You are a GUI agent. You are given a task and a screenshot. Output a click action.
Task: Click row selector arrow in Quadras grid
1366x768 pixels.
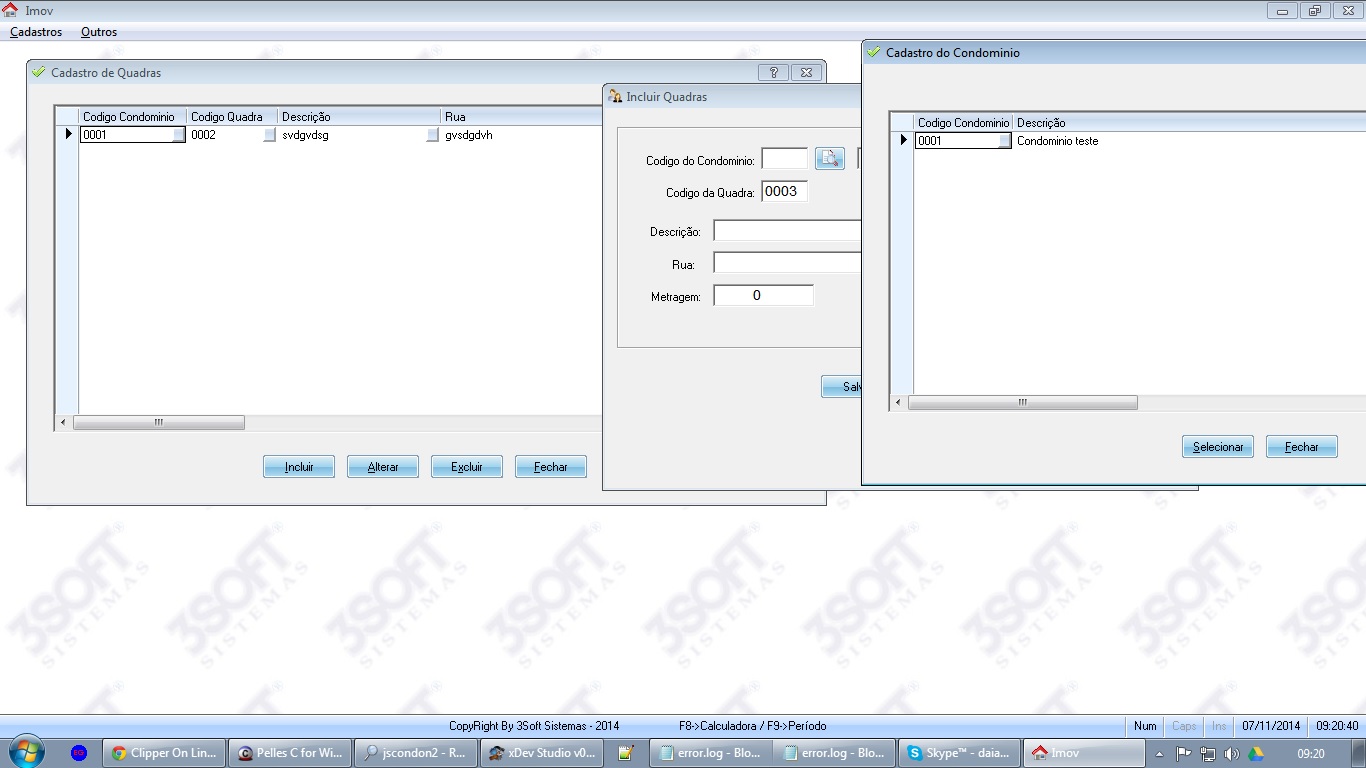click(x=68, y=134)
